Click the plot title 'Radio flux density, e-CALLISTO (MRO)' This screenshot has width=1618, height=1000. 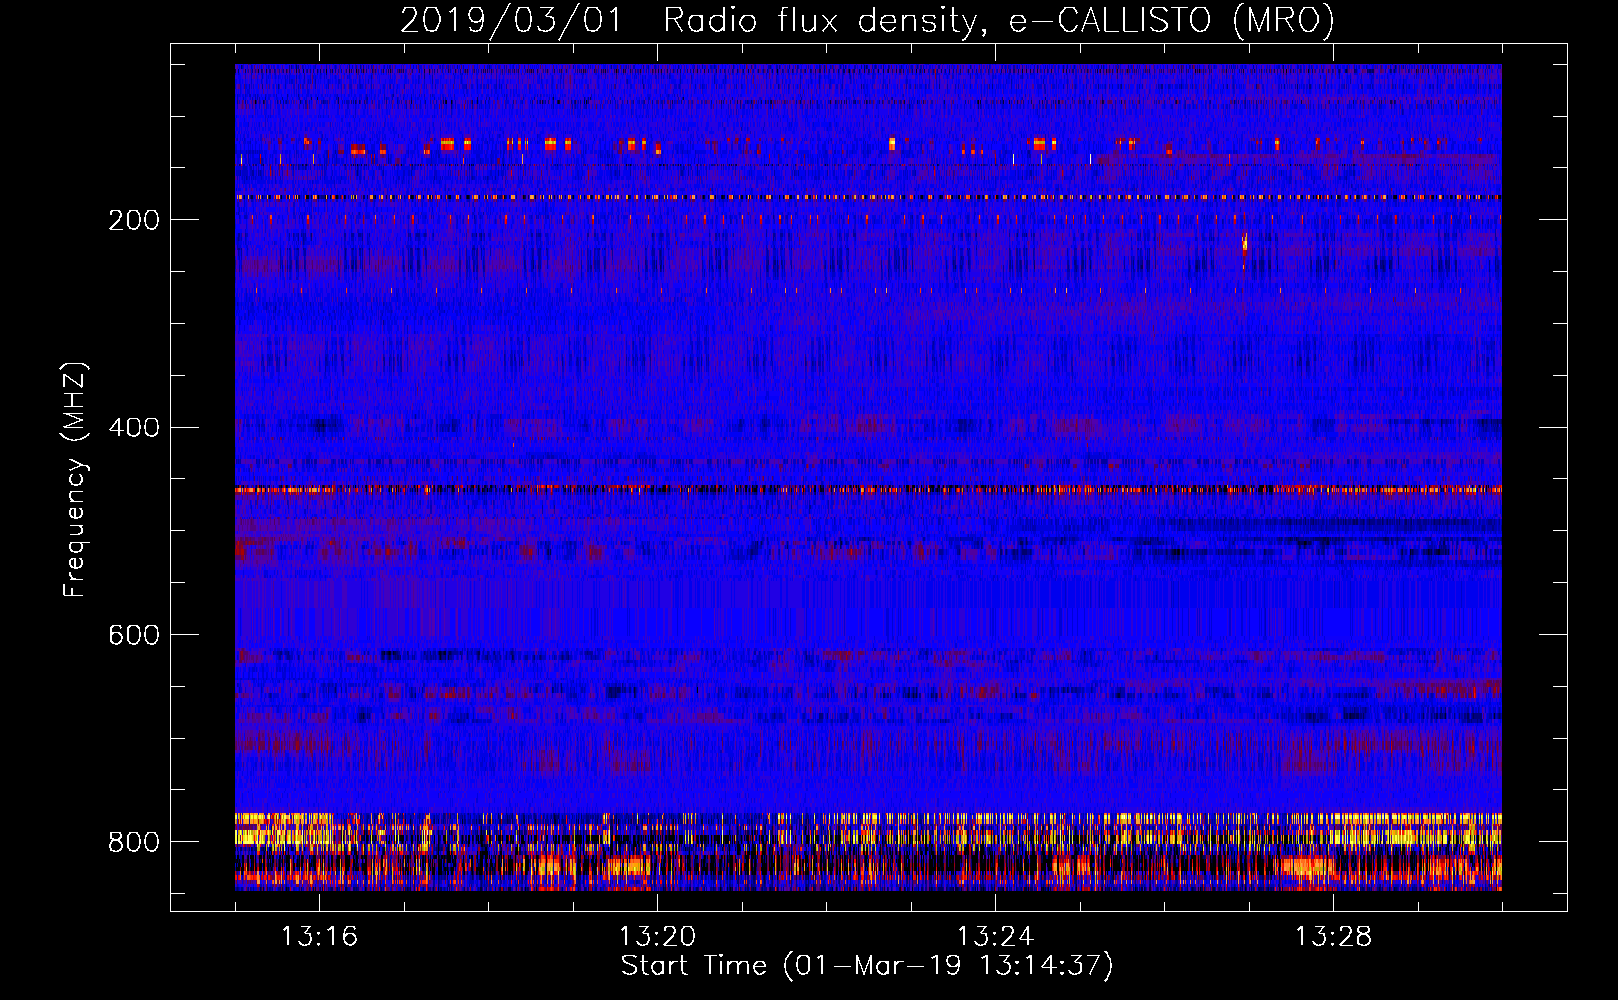(999, 21)
